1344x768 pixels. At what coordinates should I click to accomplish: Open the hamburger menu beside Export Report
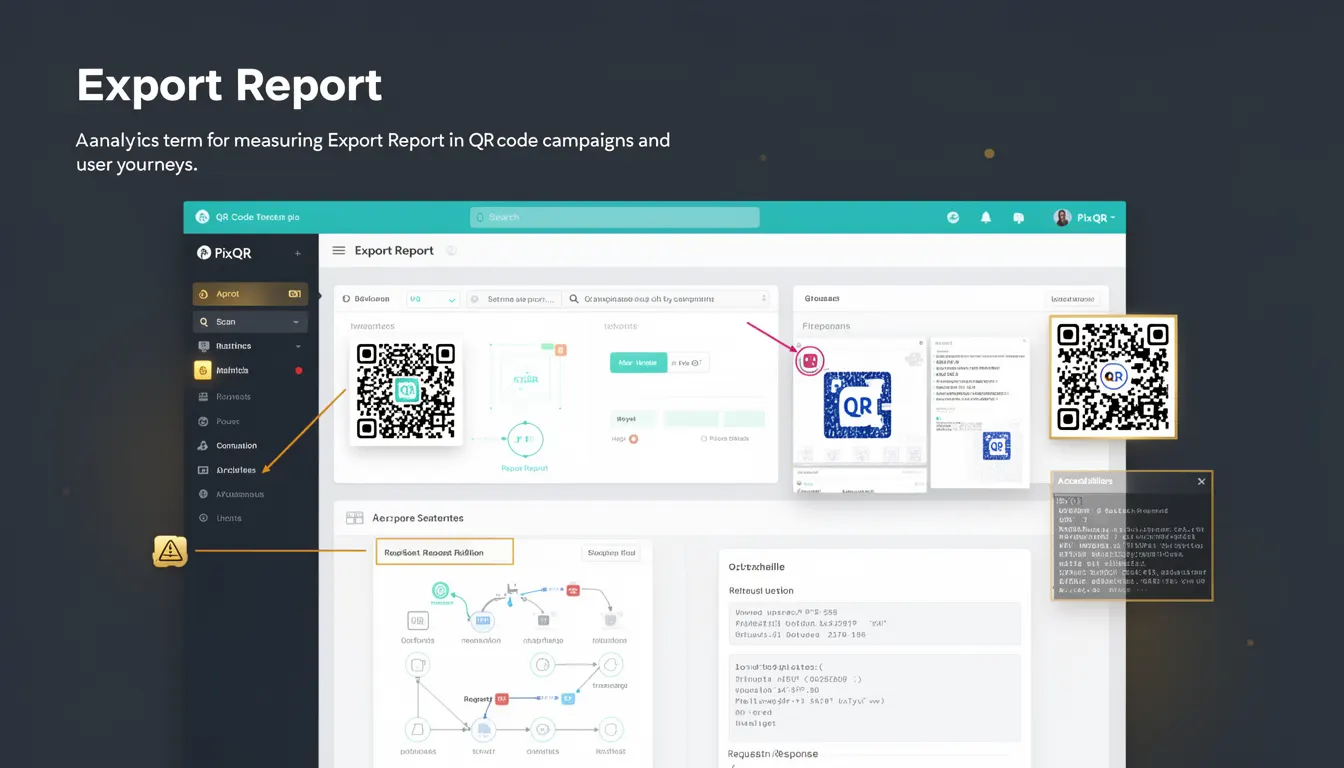(338, 251)
